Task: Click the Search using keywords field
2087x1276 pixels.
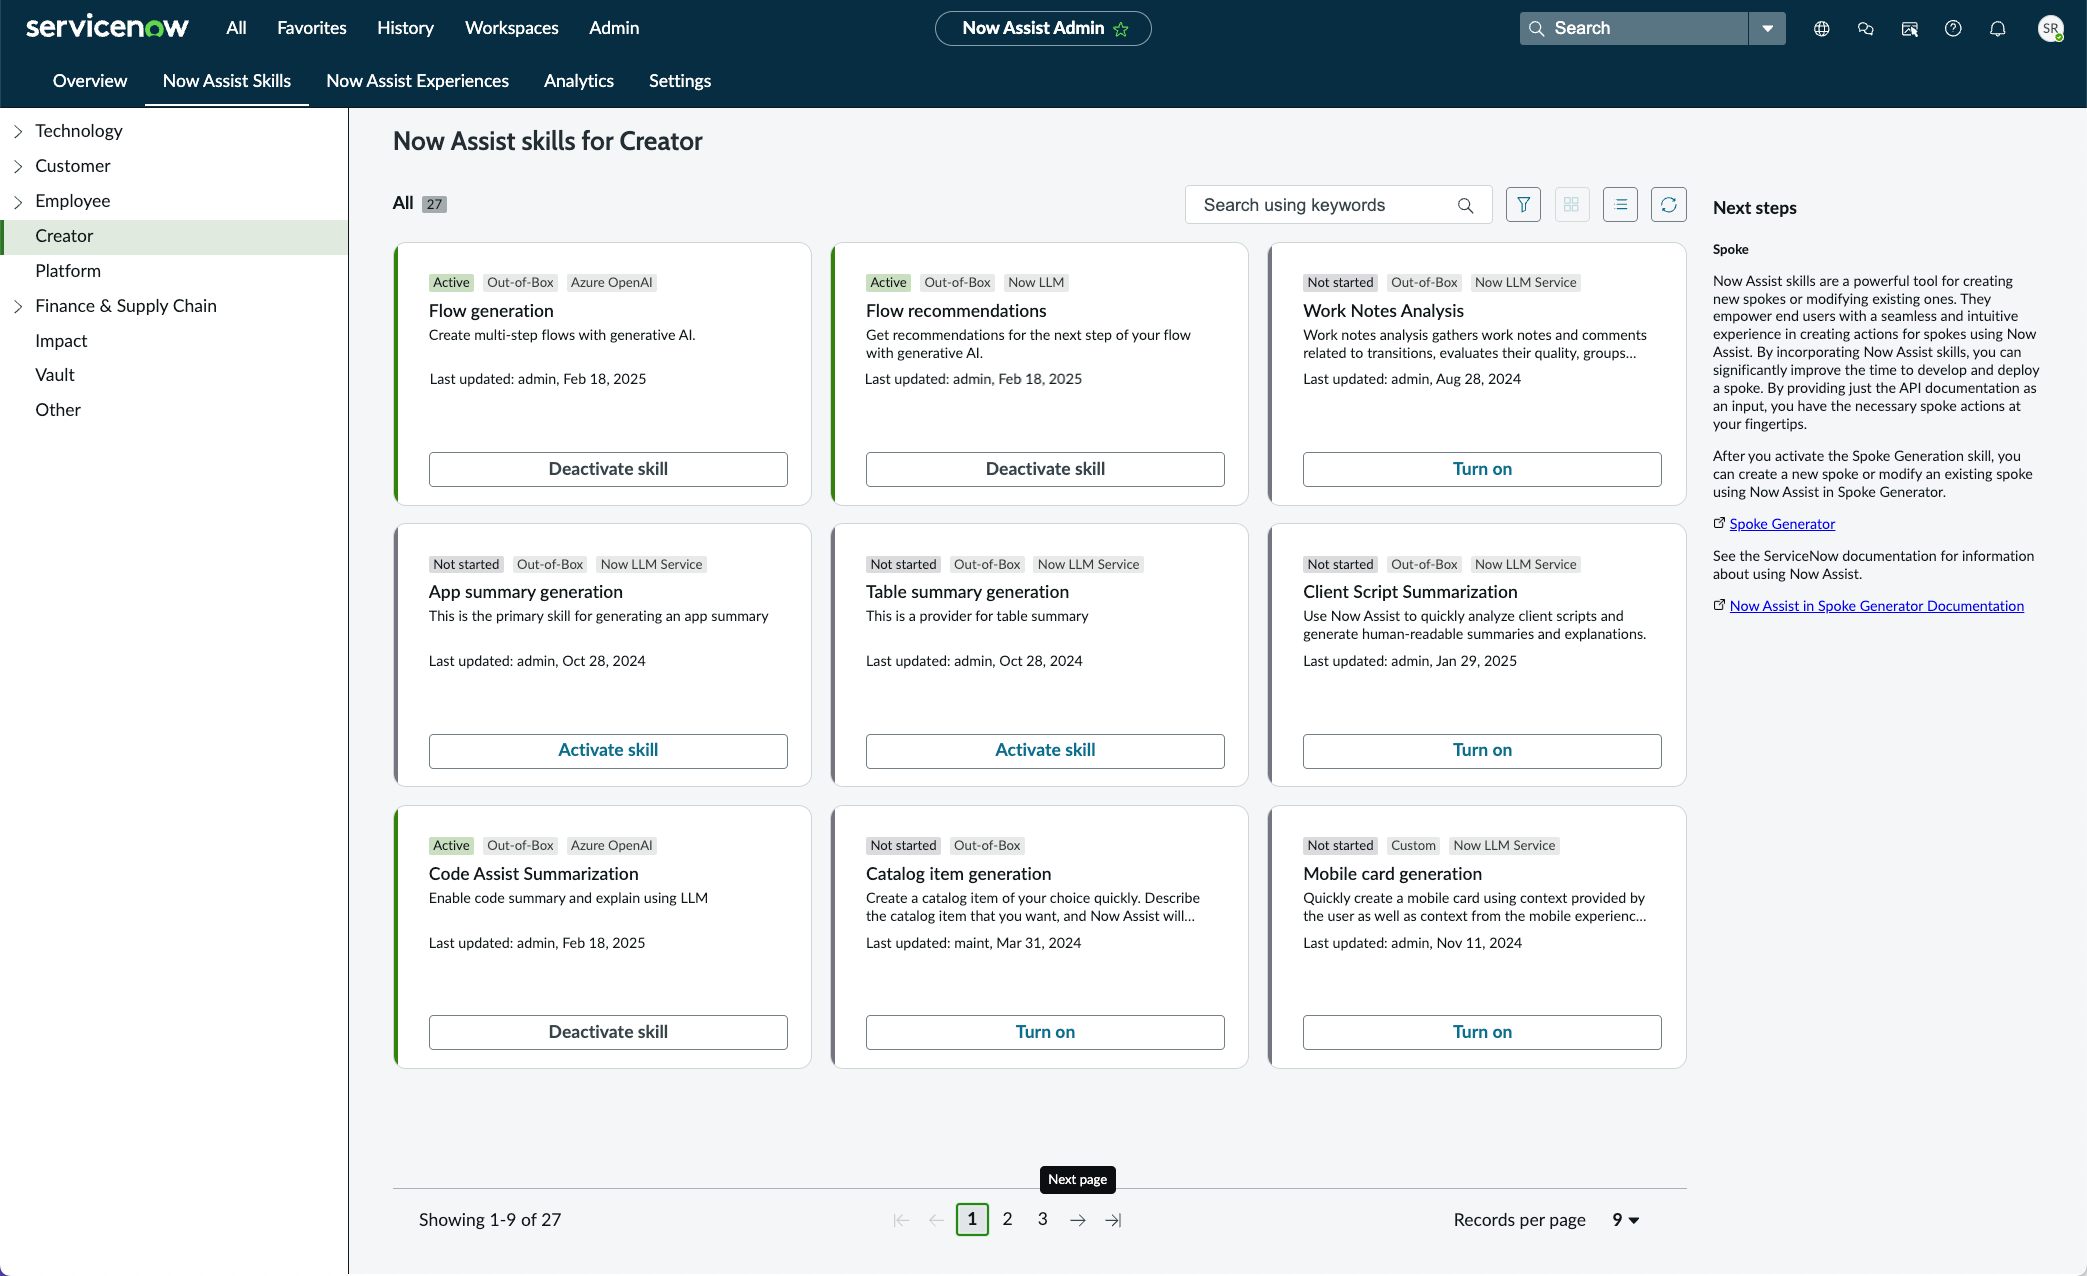Action: tap(1338, 205)
